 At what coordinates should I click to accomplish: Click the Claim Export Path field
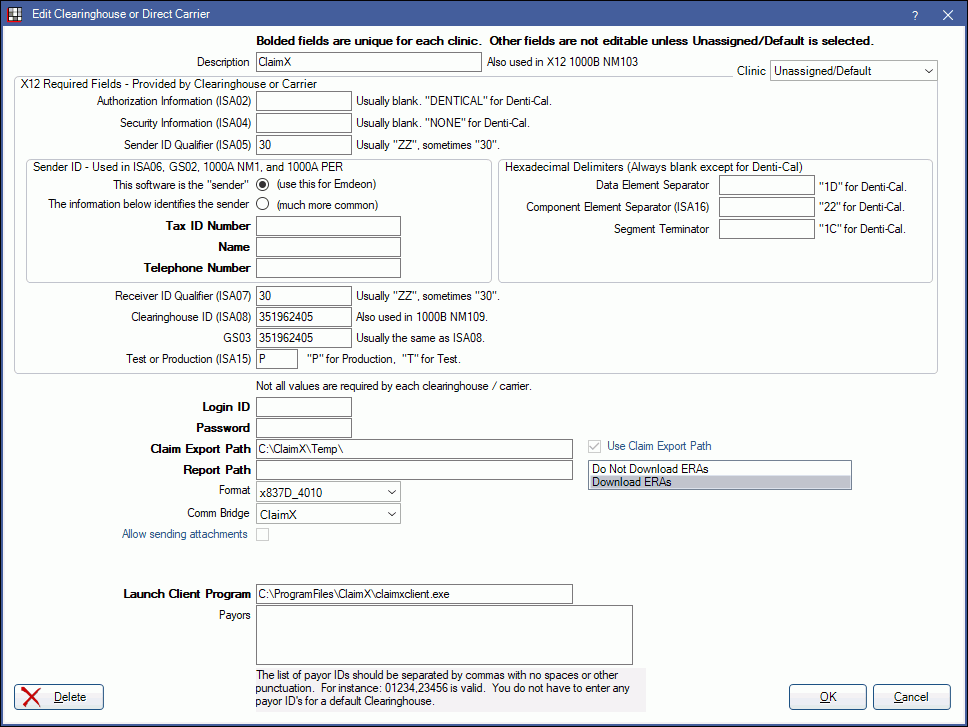414,449
